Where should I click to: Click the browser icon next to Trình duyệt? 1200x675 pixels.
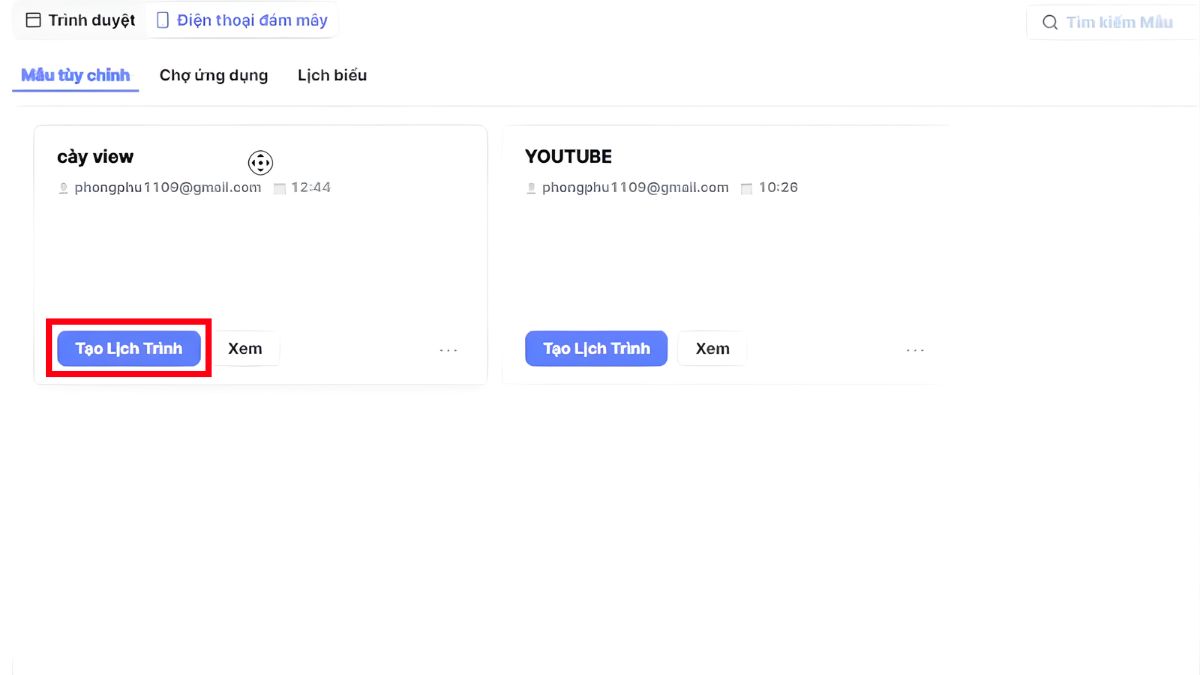tap(32, 20)
